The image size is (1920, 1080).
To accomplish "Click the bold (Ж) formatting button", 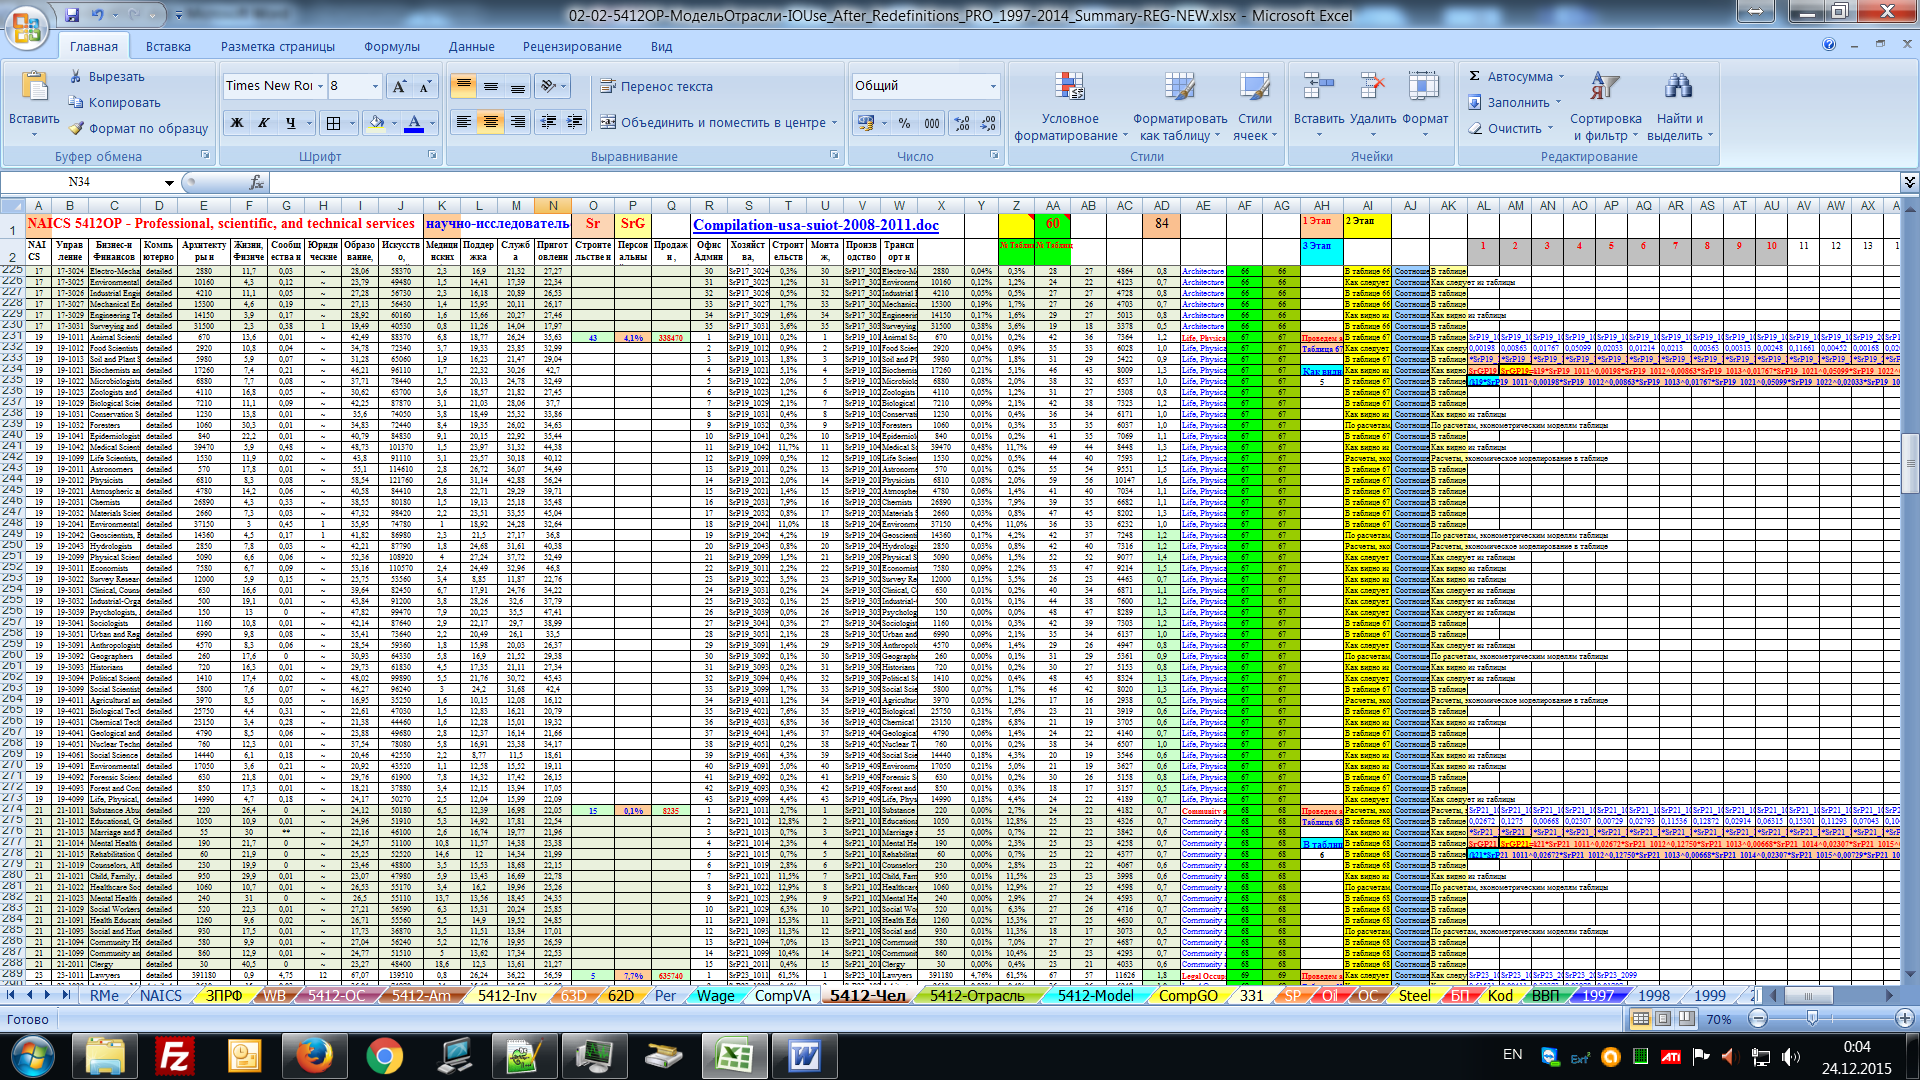I will coord(237,123).
